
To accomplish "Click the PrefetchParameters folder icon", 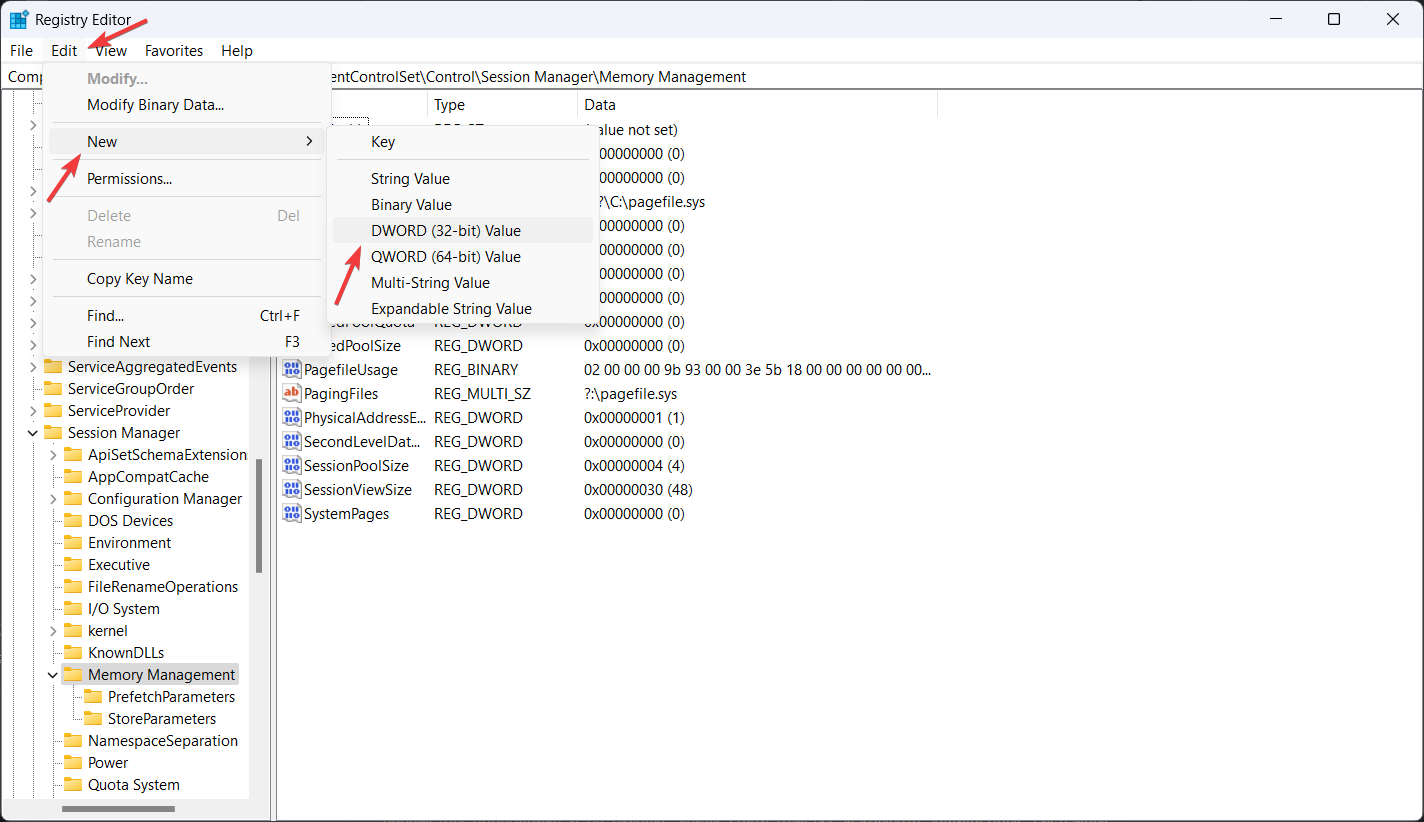I will (x=92, y=697).
